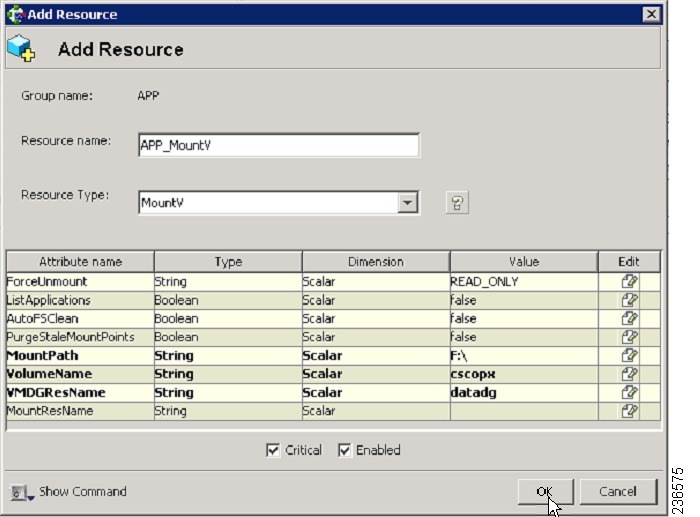
Task: Click the Show Command icon
Action: coord(21,492)
